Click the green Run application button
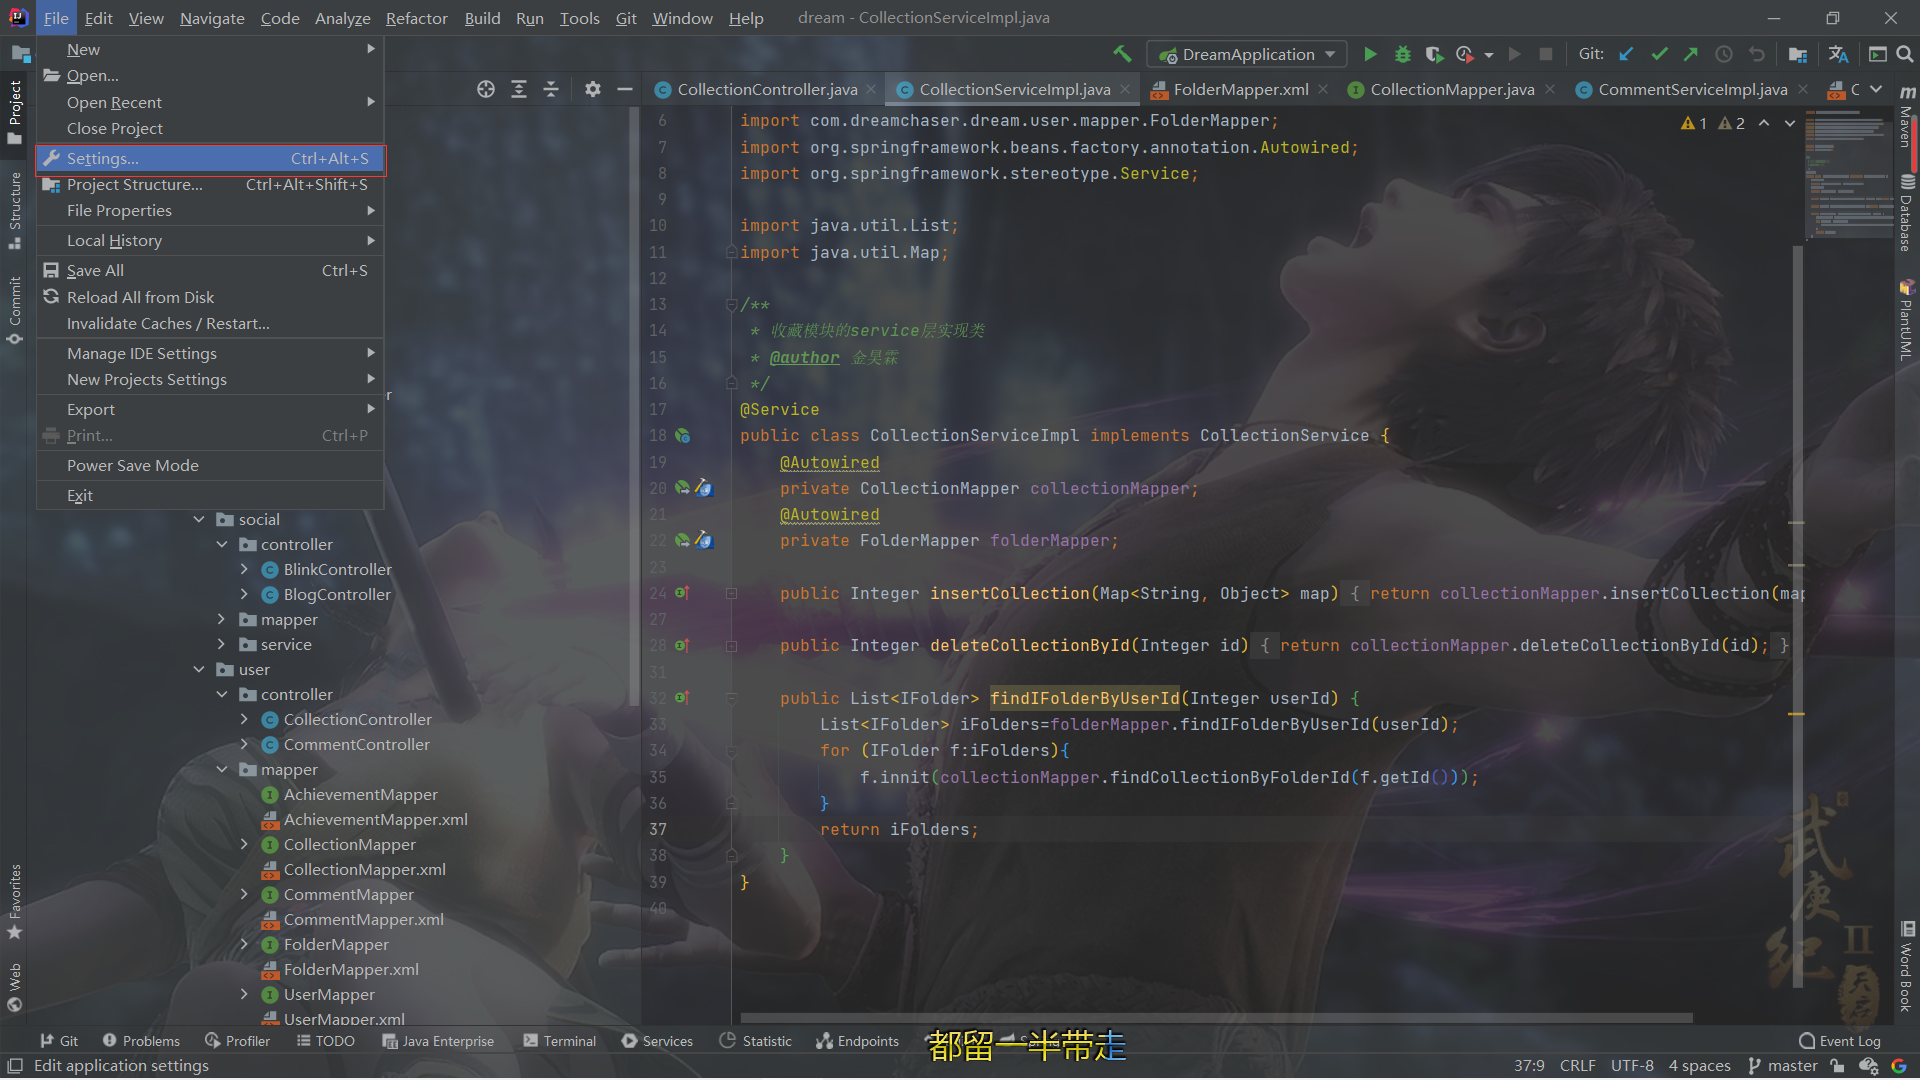The image size is (1920, 1080). coord(1370,54)
